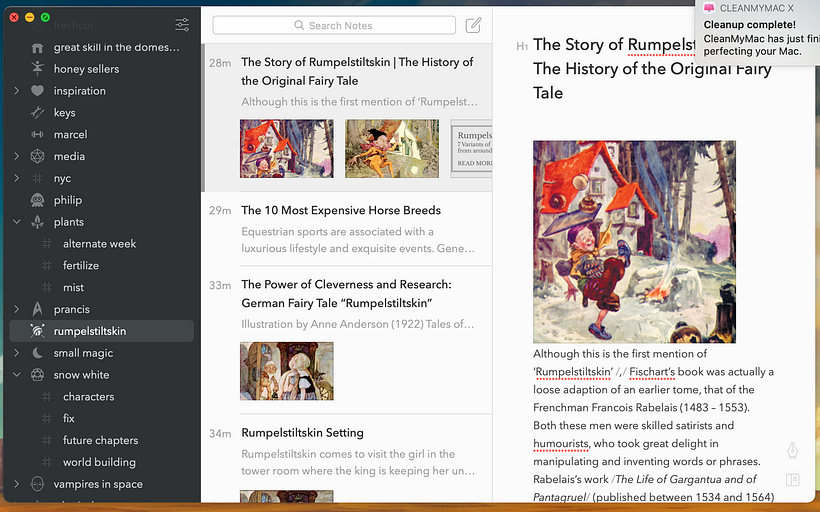
Task: Click the icon next to snow white tag
Action: tap(37, 375)
